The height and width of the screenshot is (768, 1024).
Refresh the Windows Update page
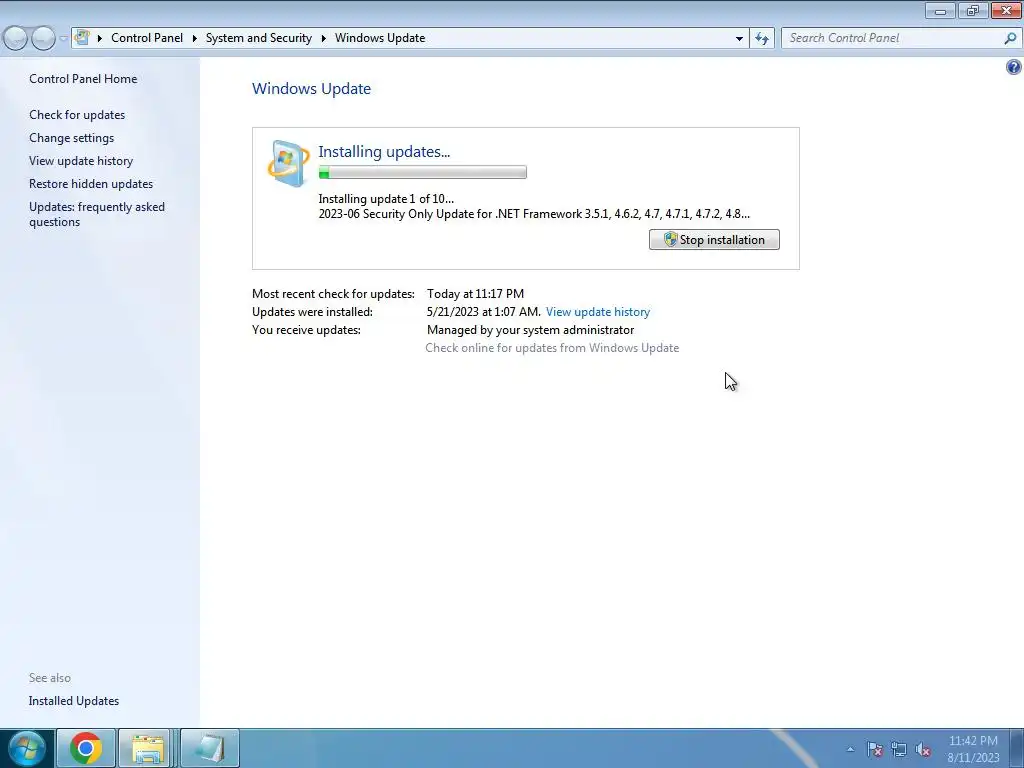click(762, 38)
